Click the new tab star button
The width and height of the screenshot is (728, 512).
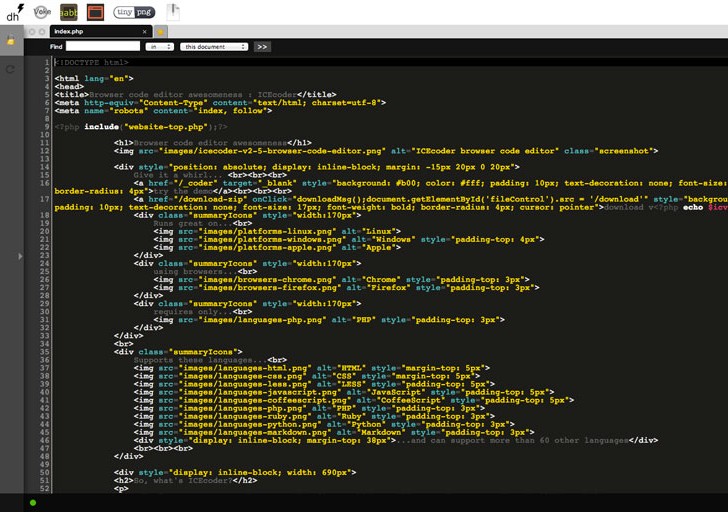click(160, 32)
